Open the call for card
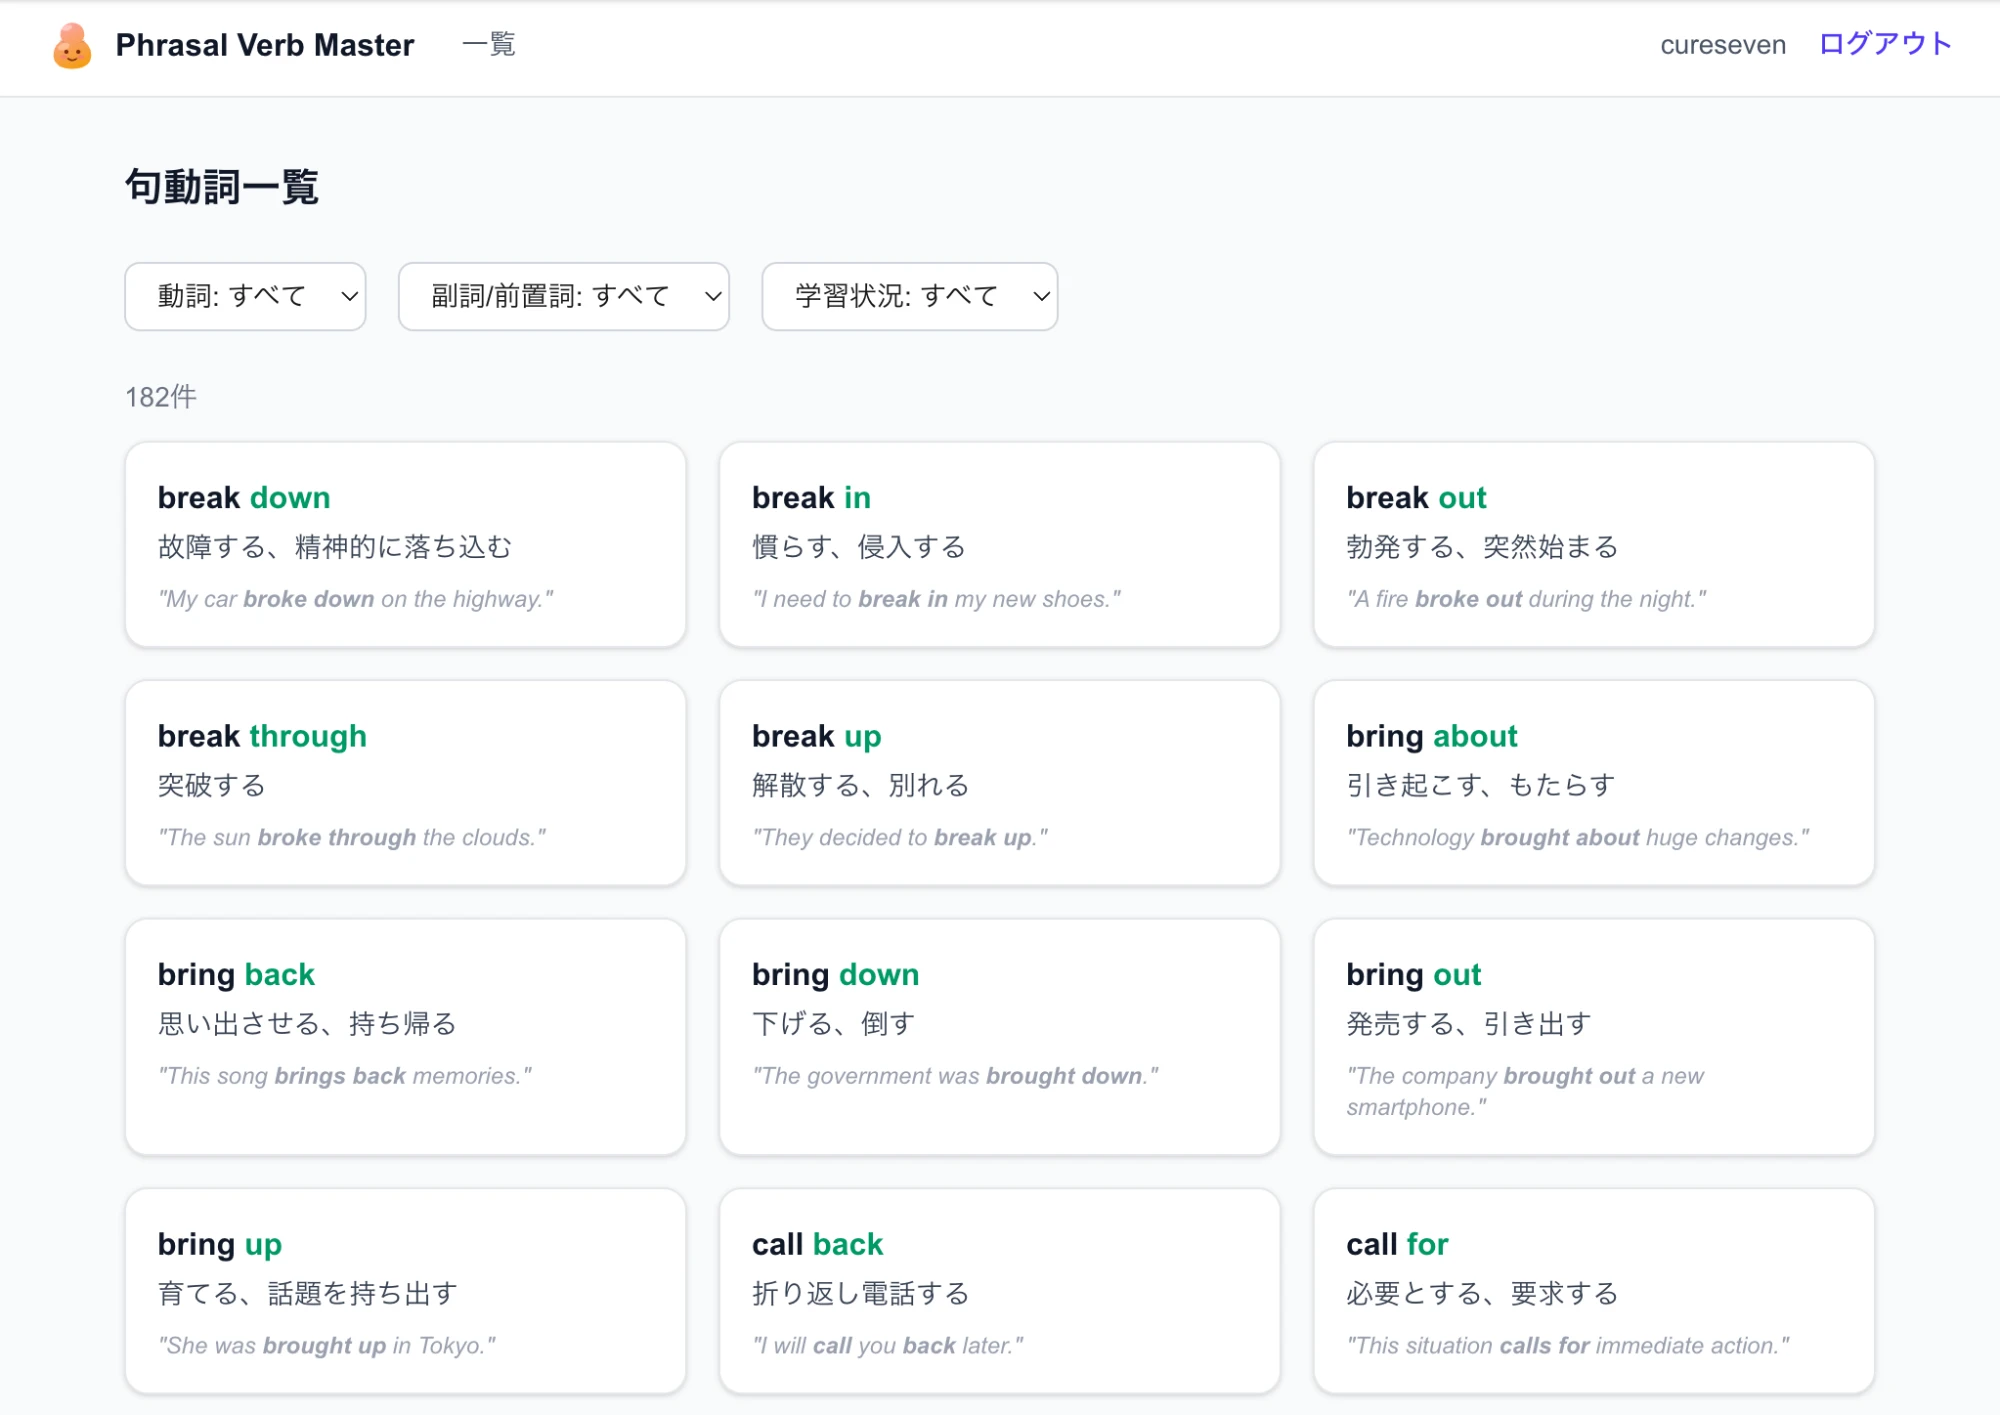The width and height of the screenshot is (2000, 1415). click(1593, 1291)
